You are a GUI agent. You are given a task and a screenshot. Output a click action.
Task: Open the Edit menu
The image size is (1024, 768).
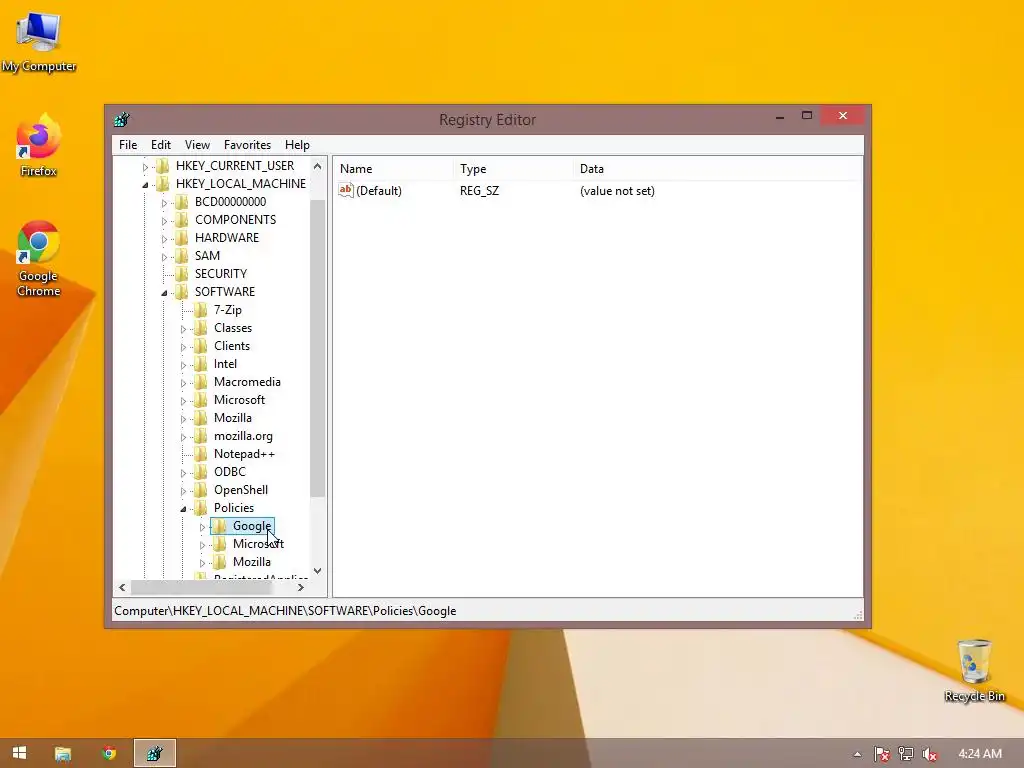click(x=161, y=145)
